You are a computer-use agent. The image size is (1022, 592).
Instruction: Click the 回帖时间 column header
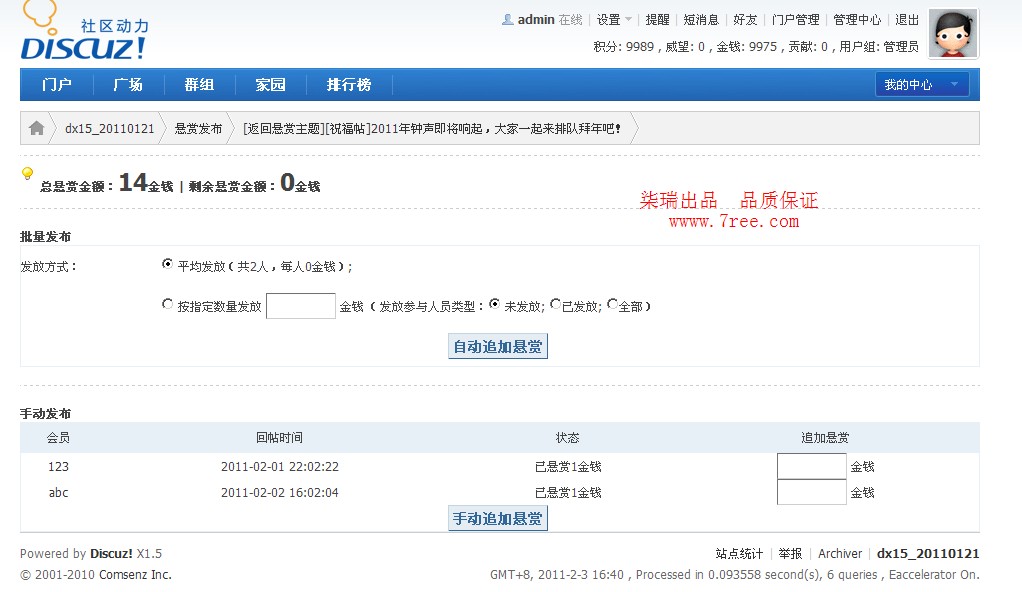[x=279, y=437]
